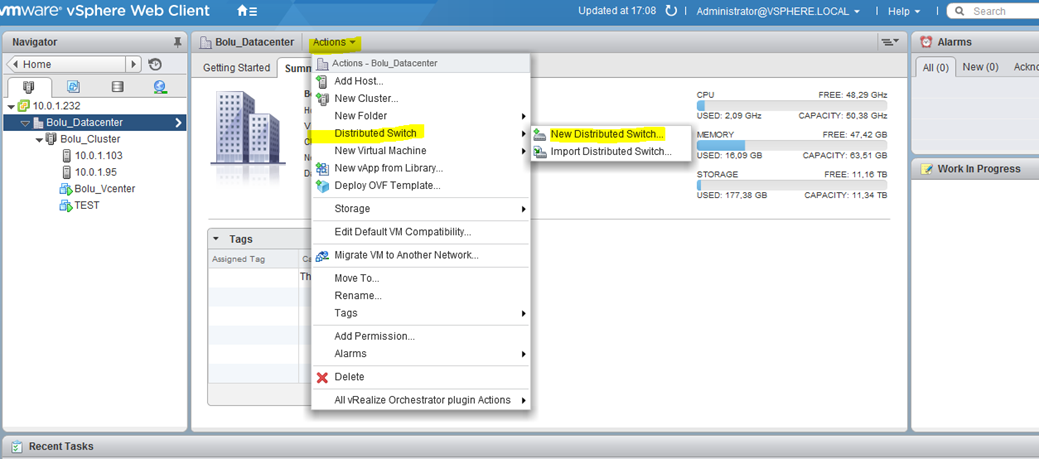Collapse the Tags panel
1039x459 pixels.
tap(216, 239)
